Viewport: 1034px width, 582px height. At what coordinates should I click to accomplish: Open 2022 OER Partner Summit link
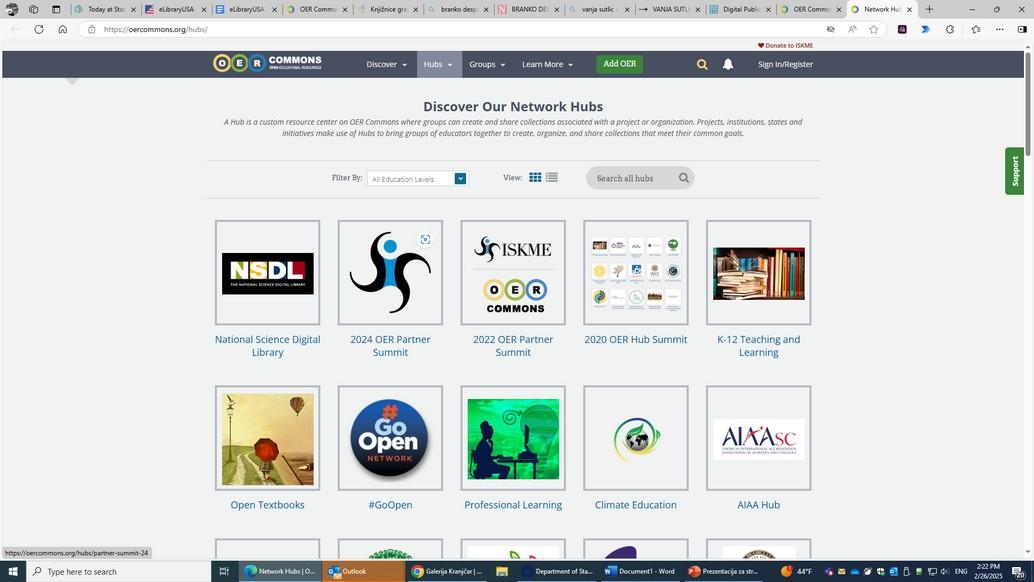click(x=512, y=345)
